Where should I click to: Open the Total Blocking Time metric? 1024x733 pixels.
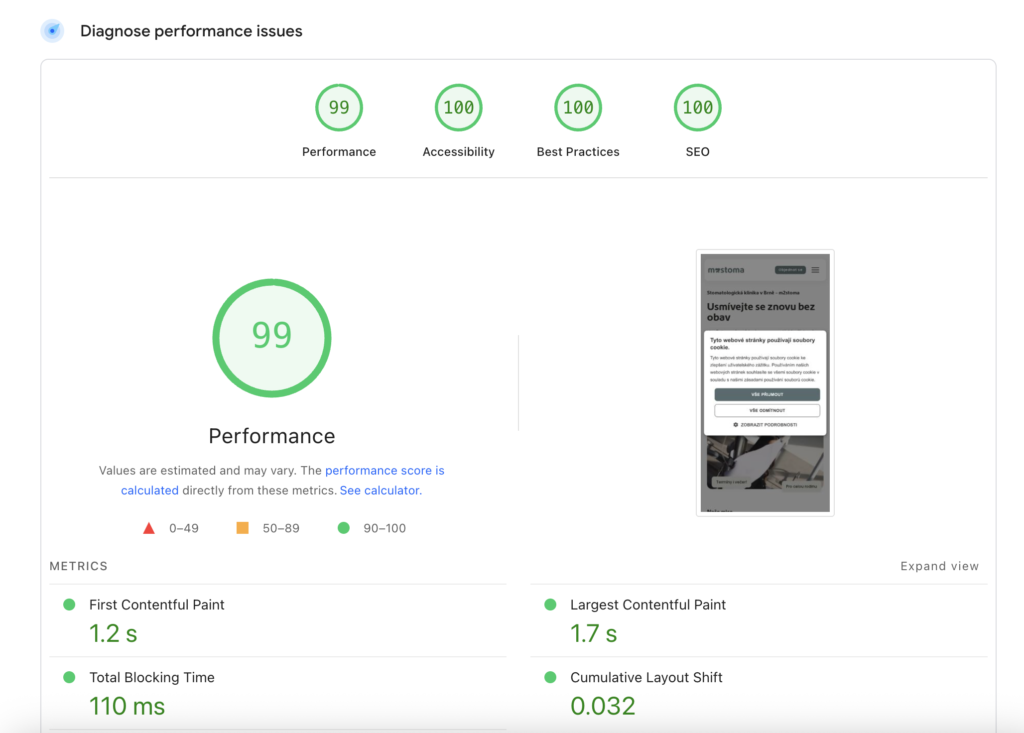click(152, 678)
